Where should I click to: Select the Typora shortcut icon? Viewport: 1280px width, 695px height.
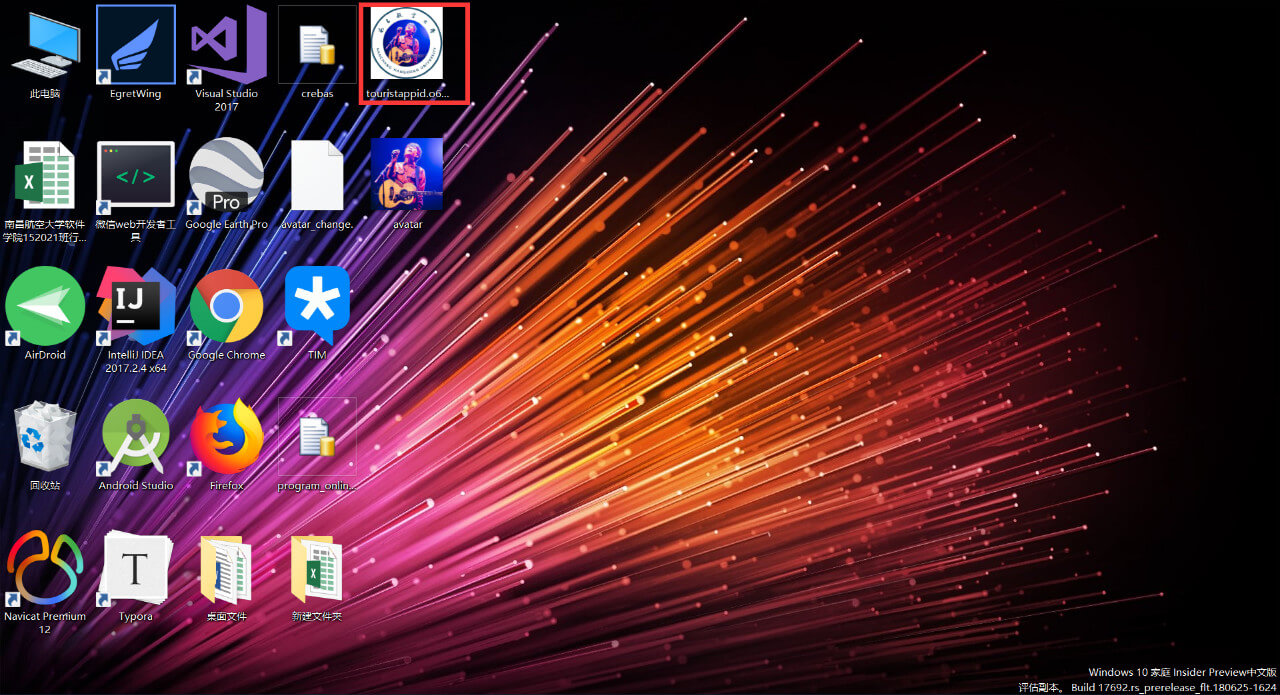[x=136, y=567]
